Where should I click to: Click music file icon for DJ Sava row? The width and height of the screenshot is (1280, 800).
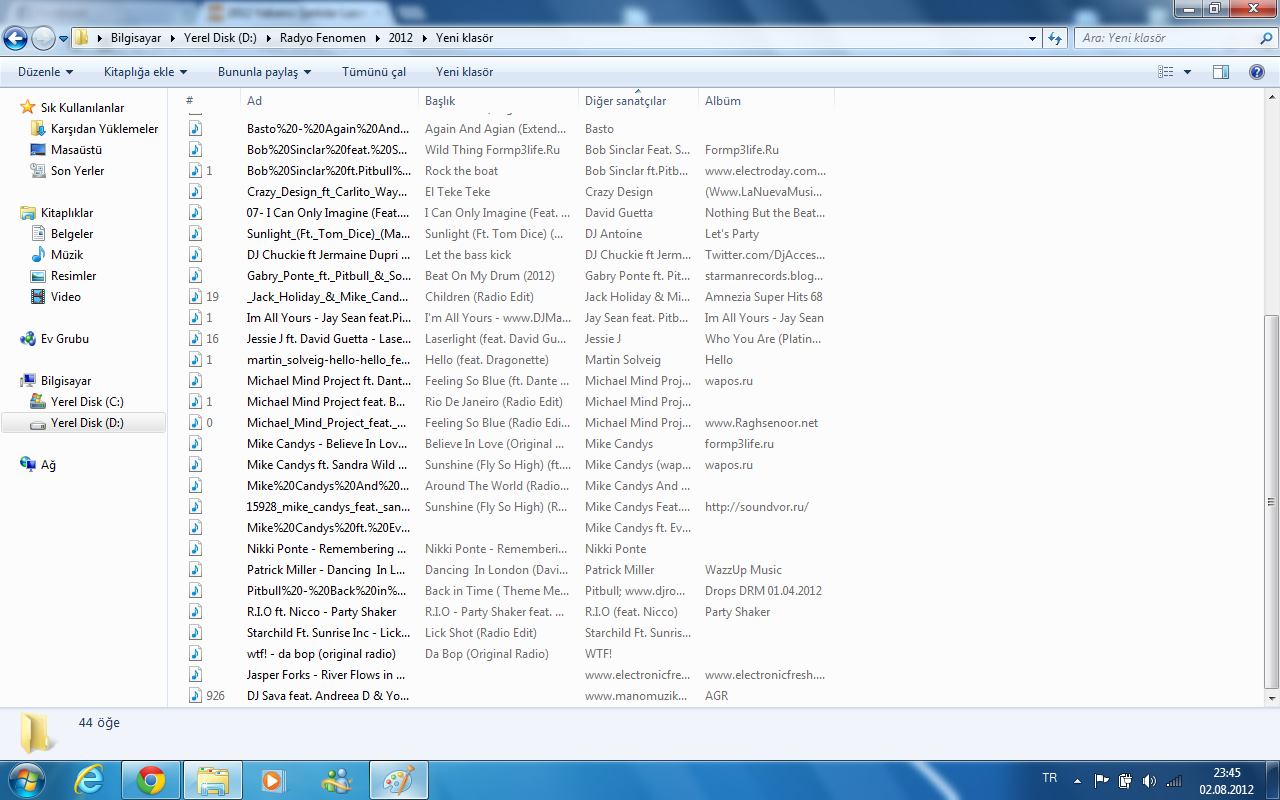click(195, 696)
